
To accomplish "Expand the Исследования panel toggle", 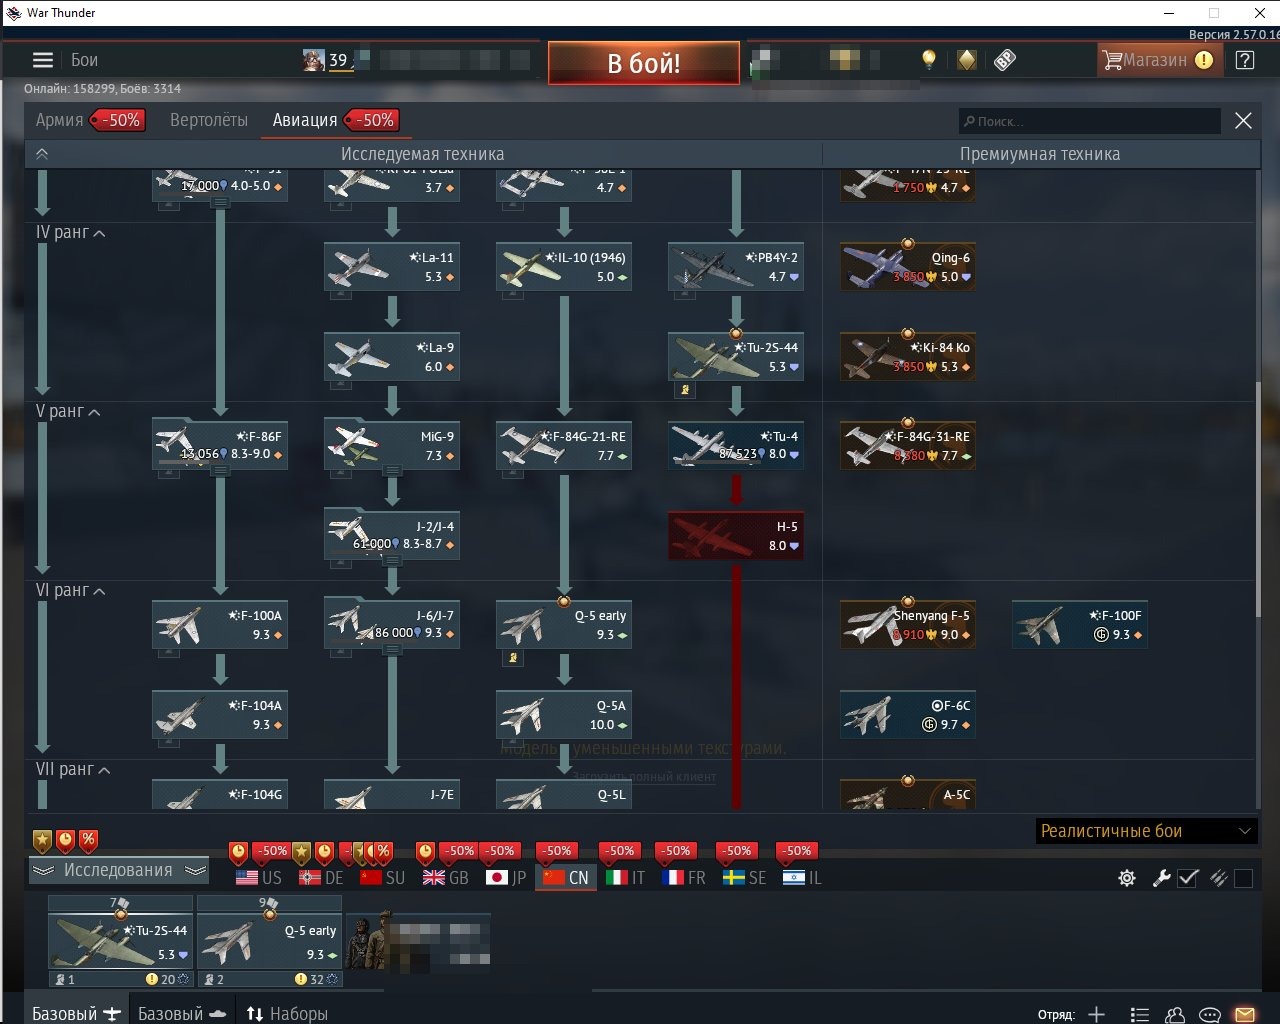I will (x=118, y=870).
